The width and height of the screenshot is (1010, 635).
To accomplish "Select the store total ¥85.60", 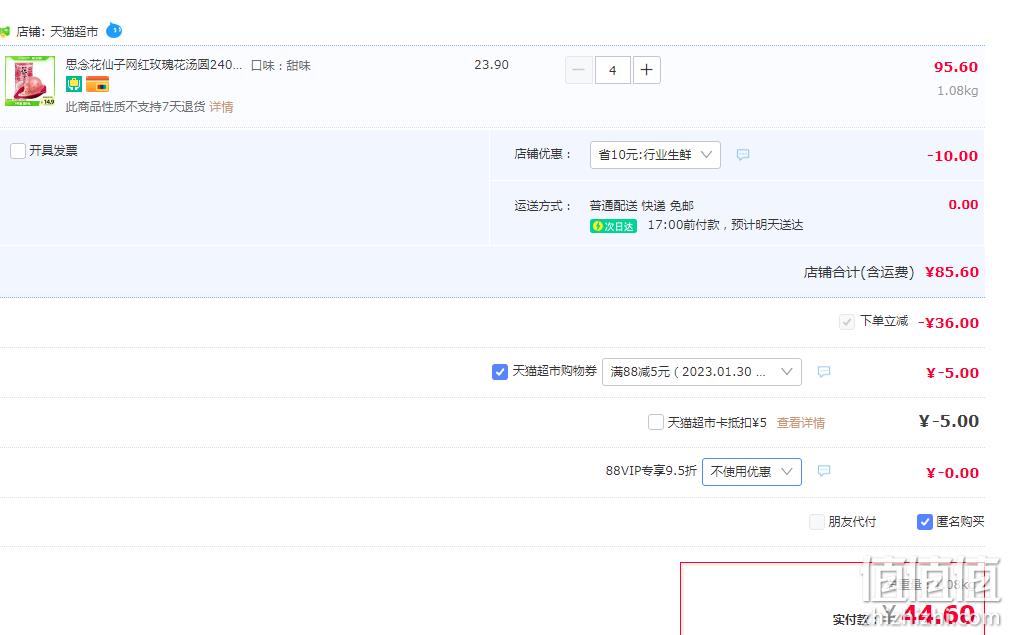I will (x=951, y=272).
